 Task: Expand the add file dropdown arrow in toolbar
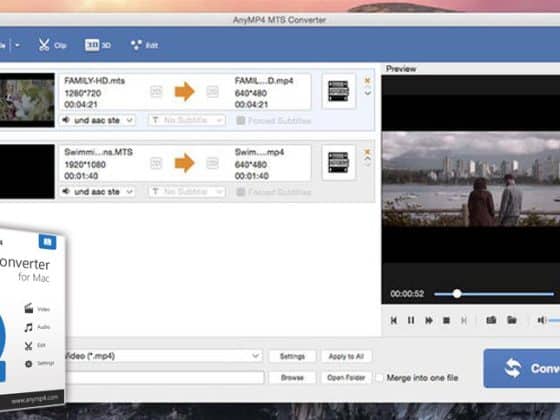coord(18,45)
